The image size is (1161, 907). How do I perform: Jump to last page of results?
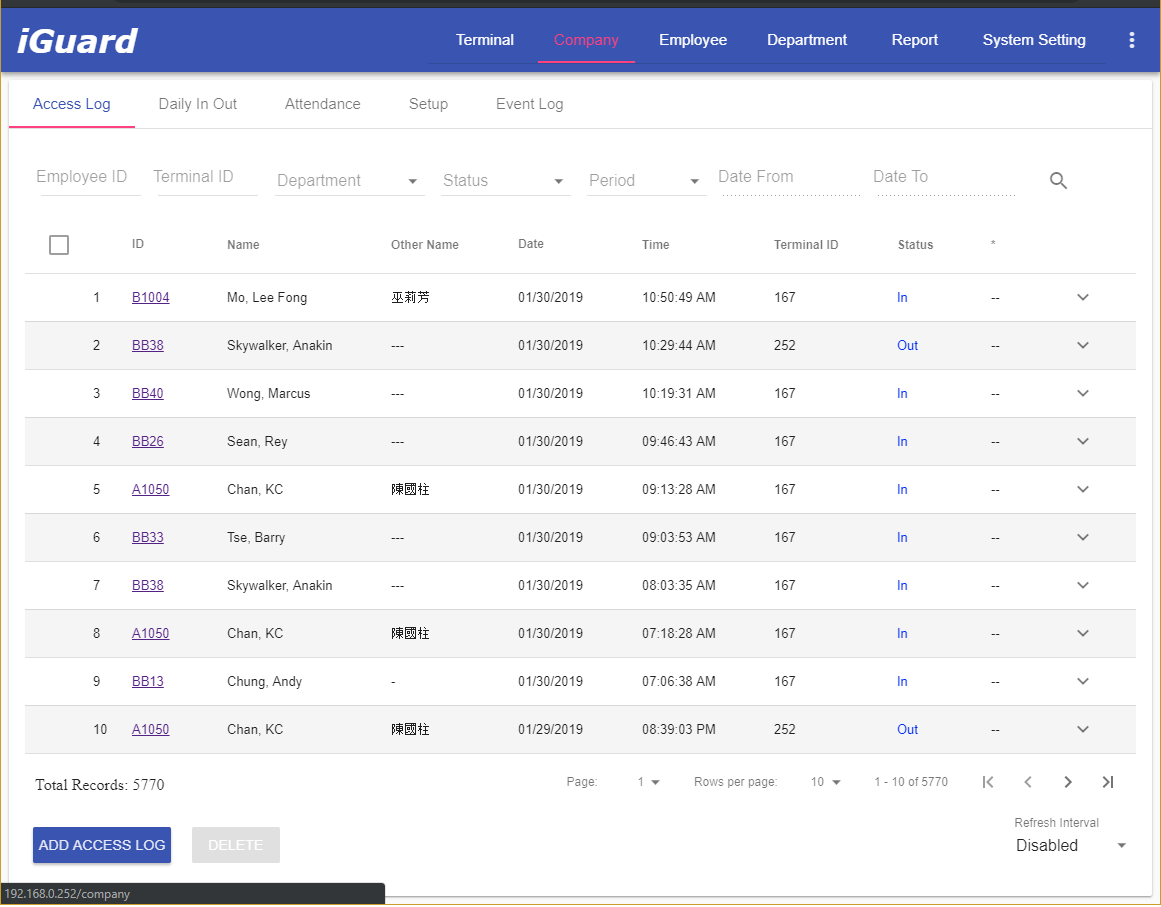click(x=1108, y=782)
